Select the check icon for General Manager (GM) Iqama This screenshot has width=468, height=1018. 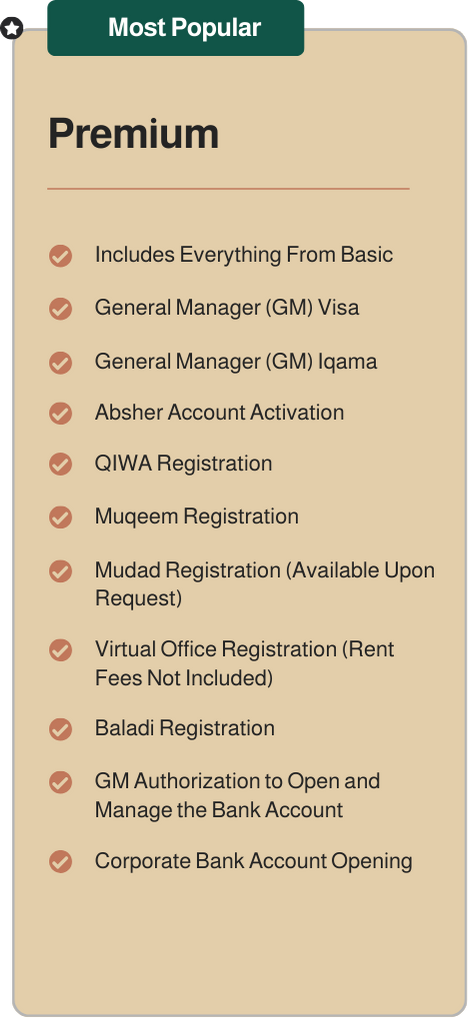[x=60, y=362]
